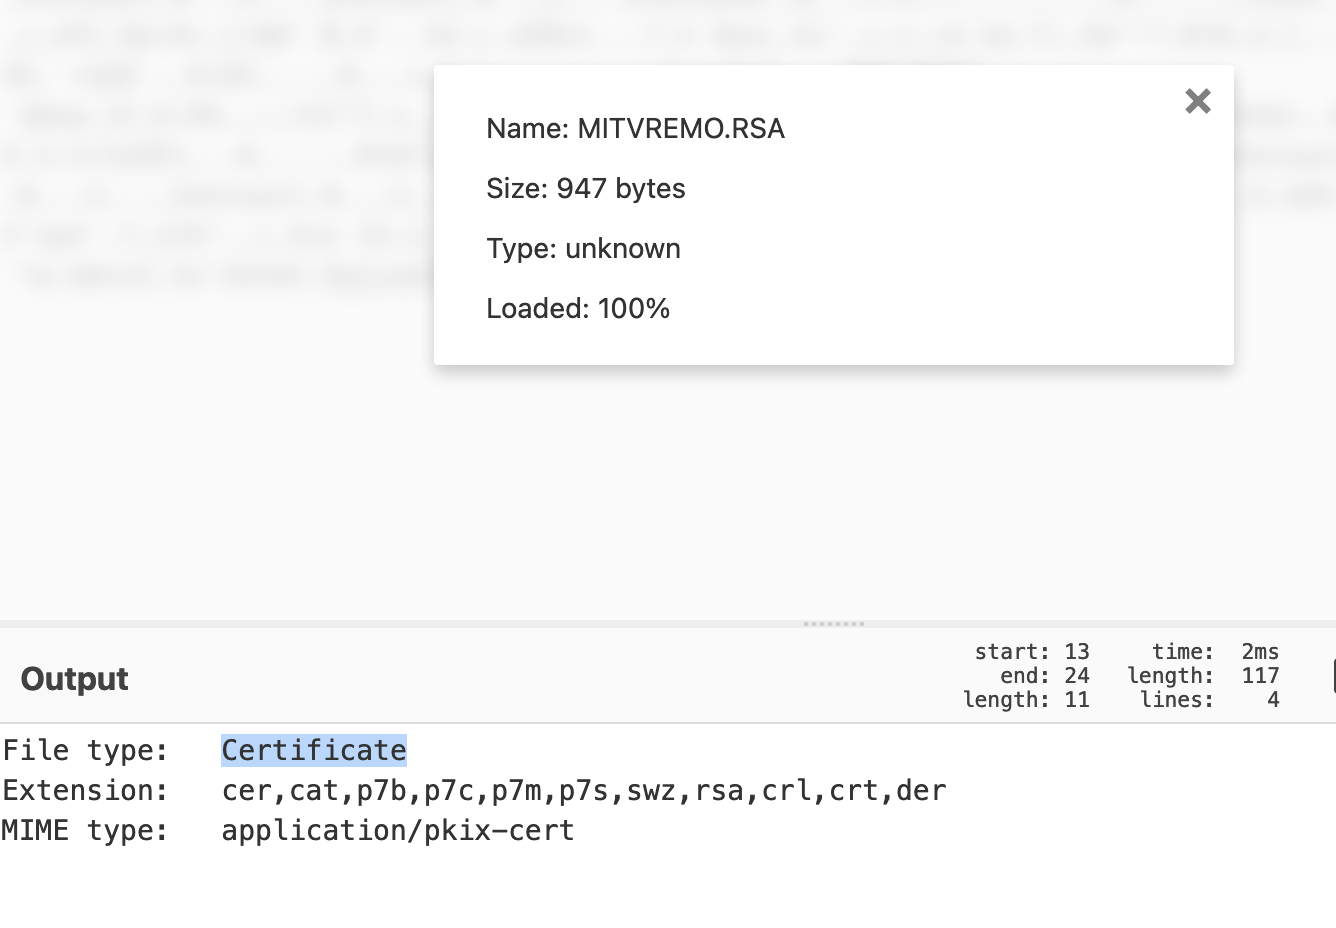
Task: Click the MIME type label in output
Action: pos(86,830)
